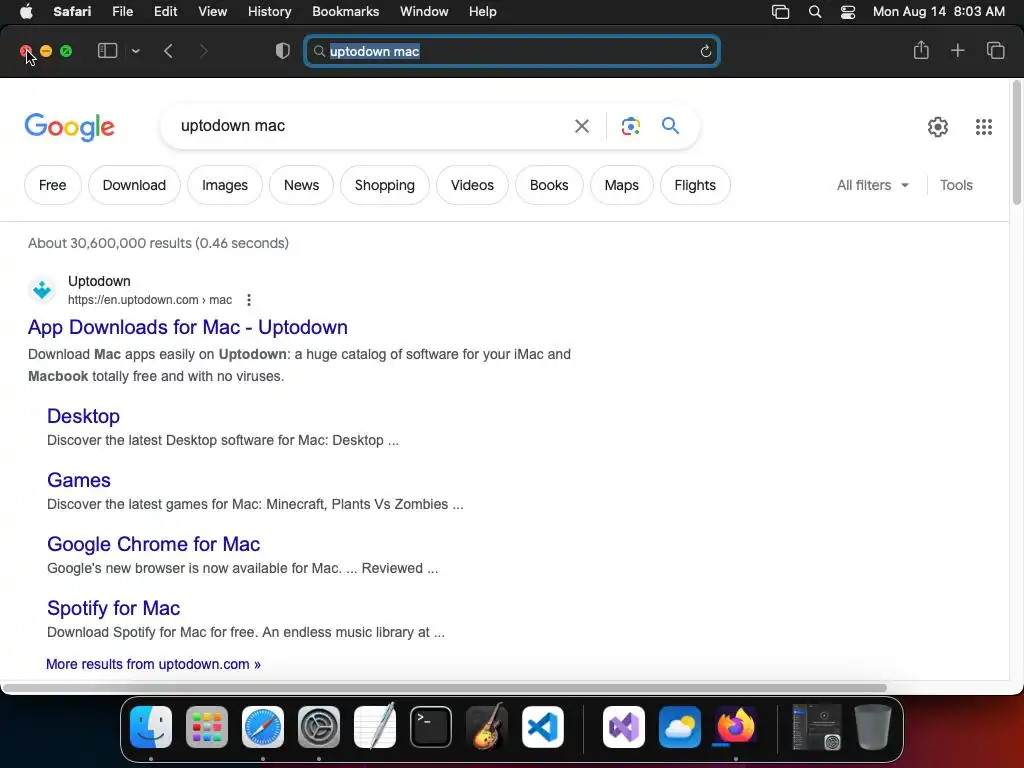The width and height of the screenshot is (1024, 768).
Task: Open the Google Chrome for Mac sitelink
Action: pos(153,544)
